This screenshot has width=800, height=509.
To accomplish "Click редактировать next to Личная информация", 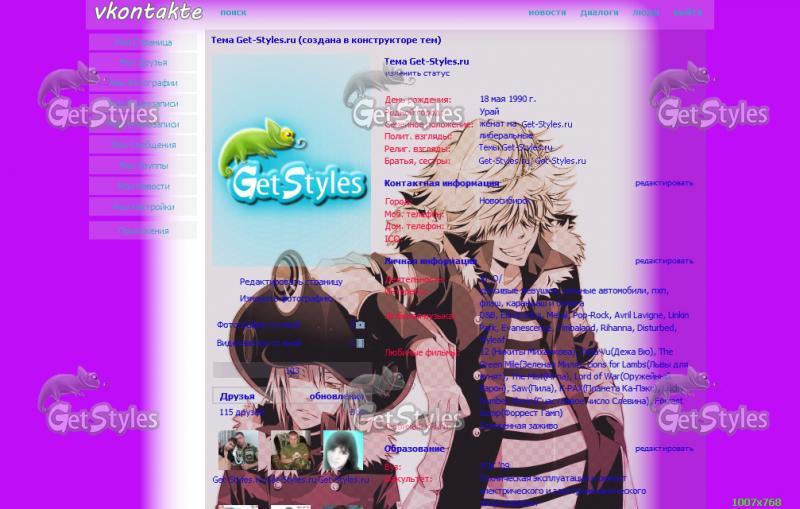I will tap(664, 261).
